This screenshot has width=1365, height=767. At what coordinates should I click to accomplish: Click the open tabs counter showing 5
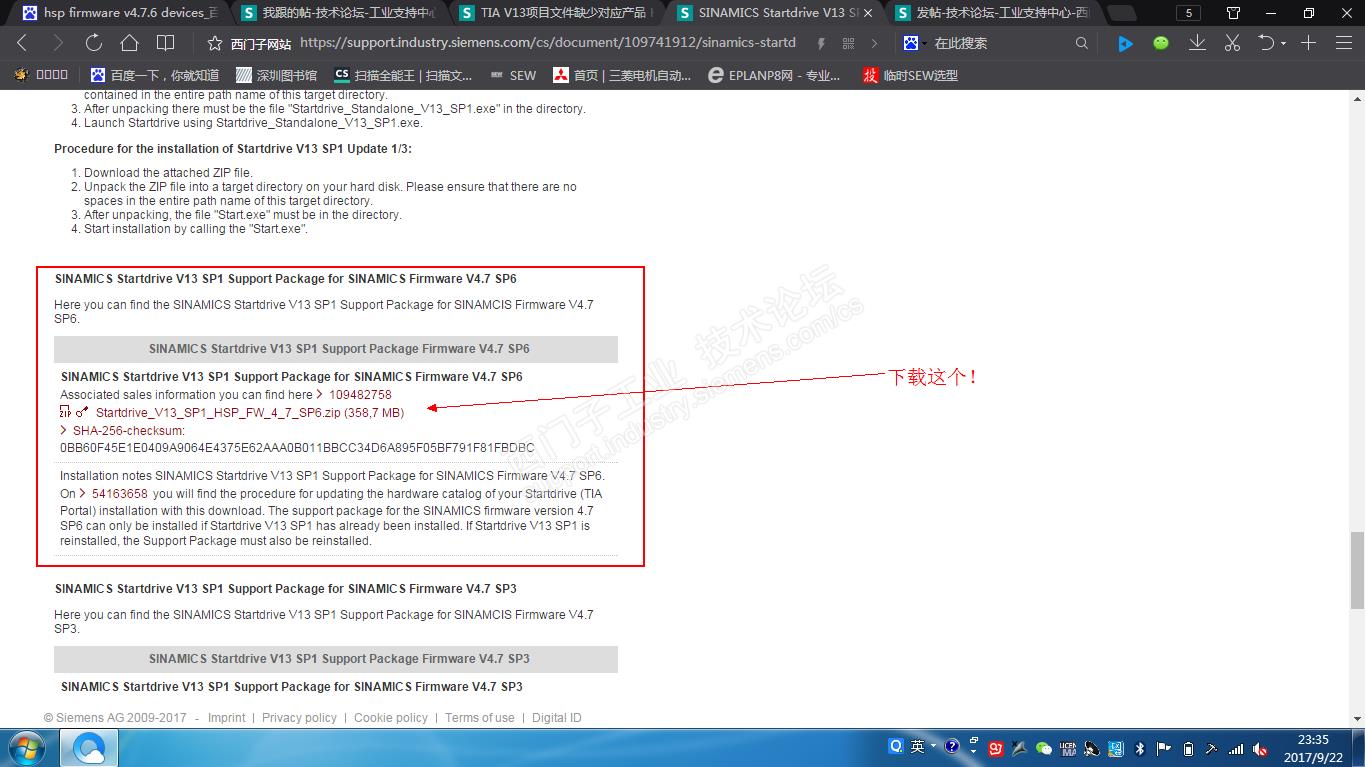point(1188,13)
